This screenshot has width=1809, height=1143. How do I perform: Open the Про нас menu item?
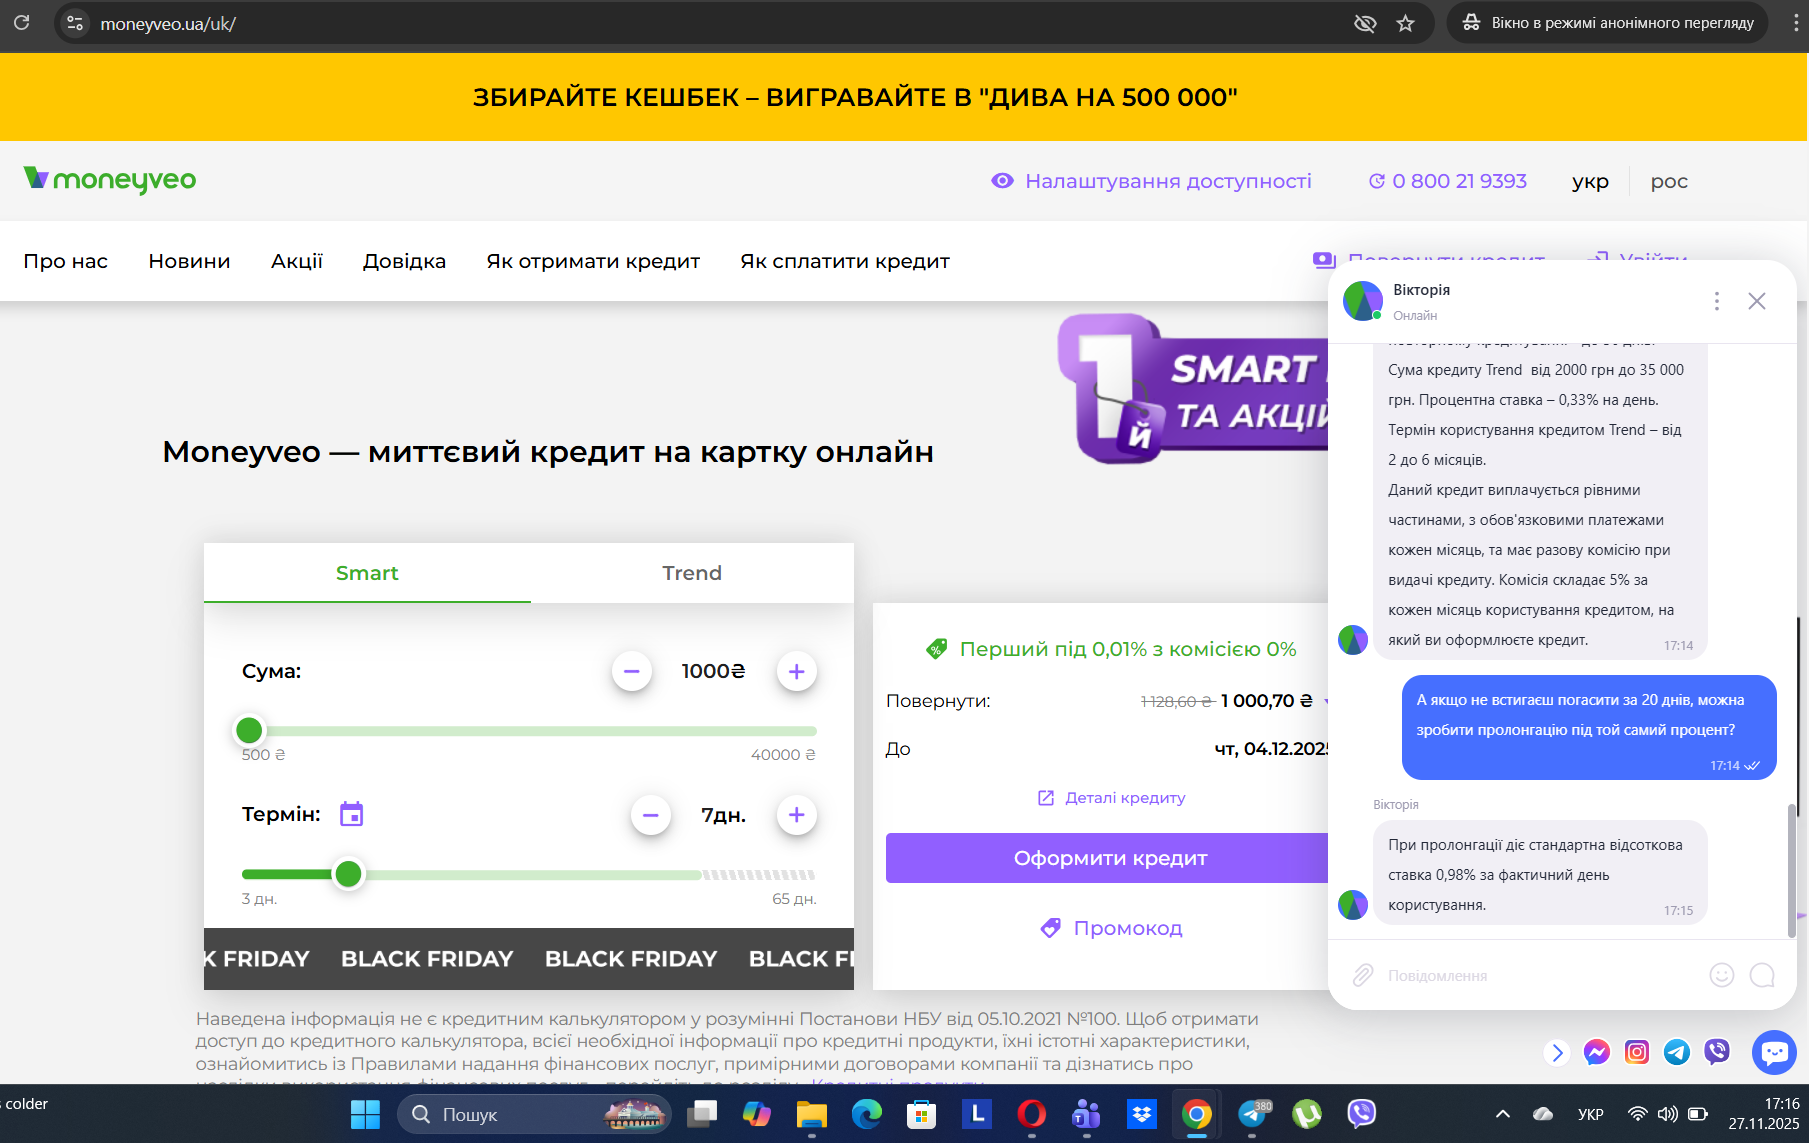coord(66,261)
